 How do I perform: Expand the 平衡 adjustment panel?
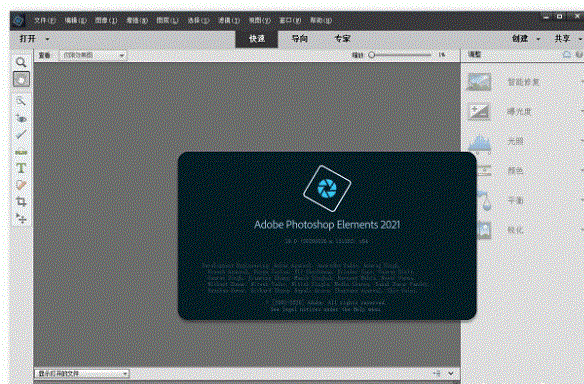[582, 200]
